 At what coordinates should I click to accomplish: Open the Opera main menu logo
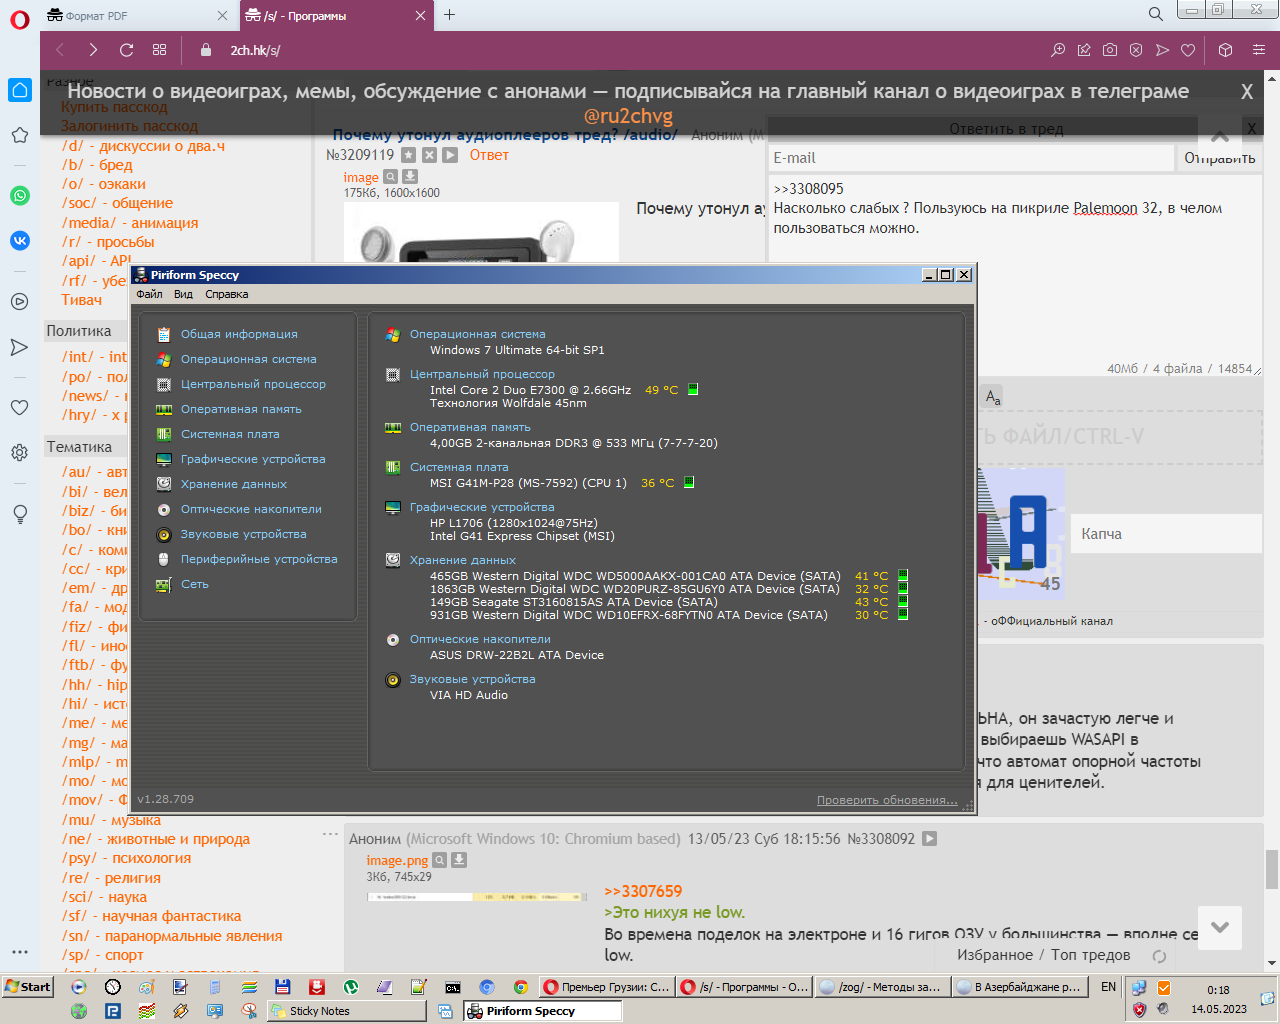[20, 19]
